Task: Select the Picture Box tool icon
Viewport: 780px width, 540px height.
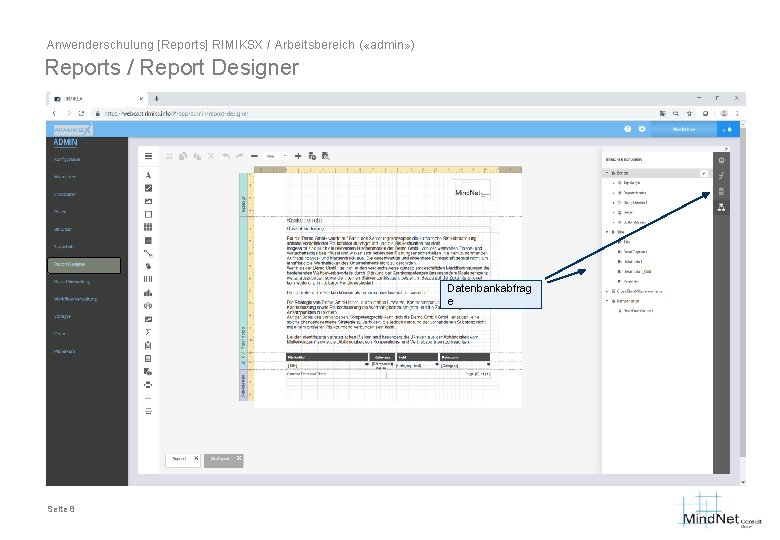Action: 148,201
